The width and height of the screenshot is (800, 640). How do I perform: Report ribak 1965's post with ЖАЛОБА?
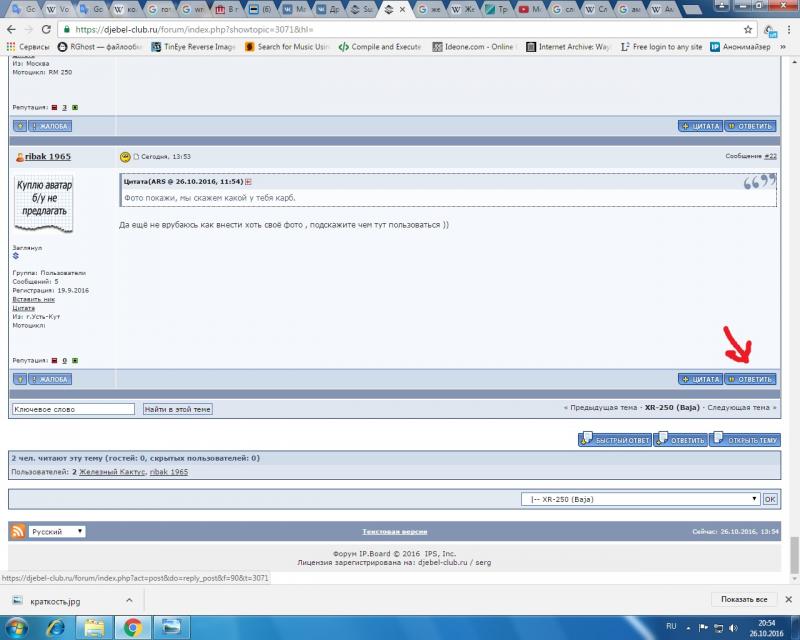click(x=50, y=379)
